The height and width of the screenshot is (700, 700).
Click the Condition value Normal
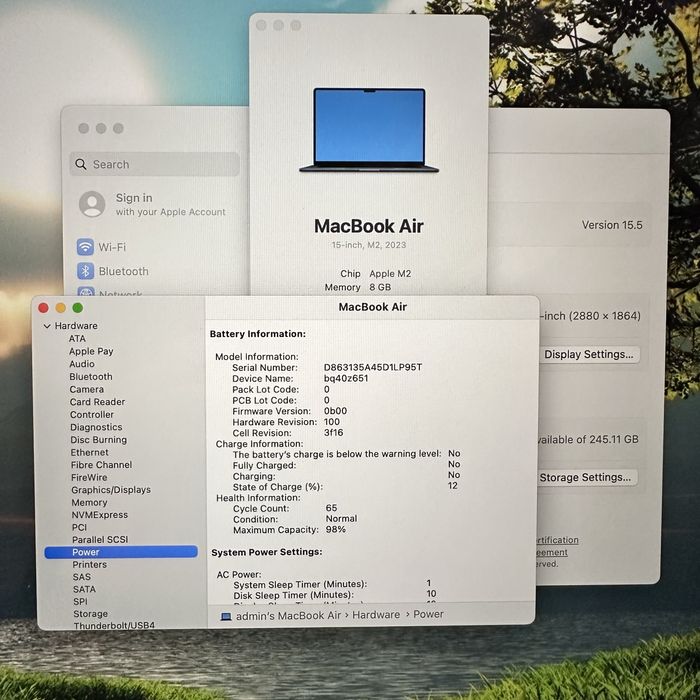click(342, 519)
